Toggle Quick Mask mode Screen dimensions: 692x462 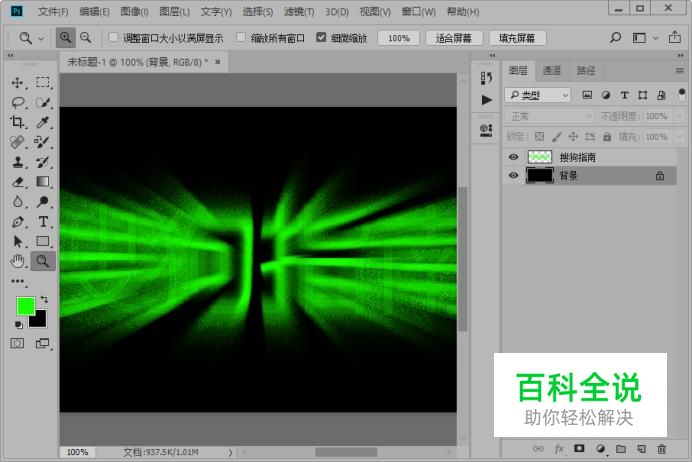tap(18, 343)
